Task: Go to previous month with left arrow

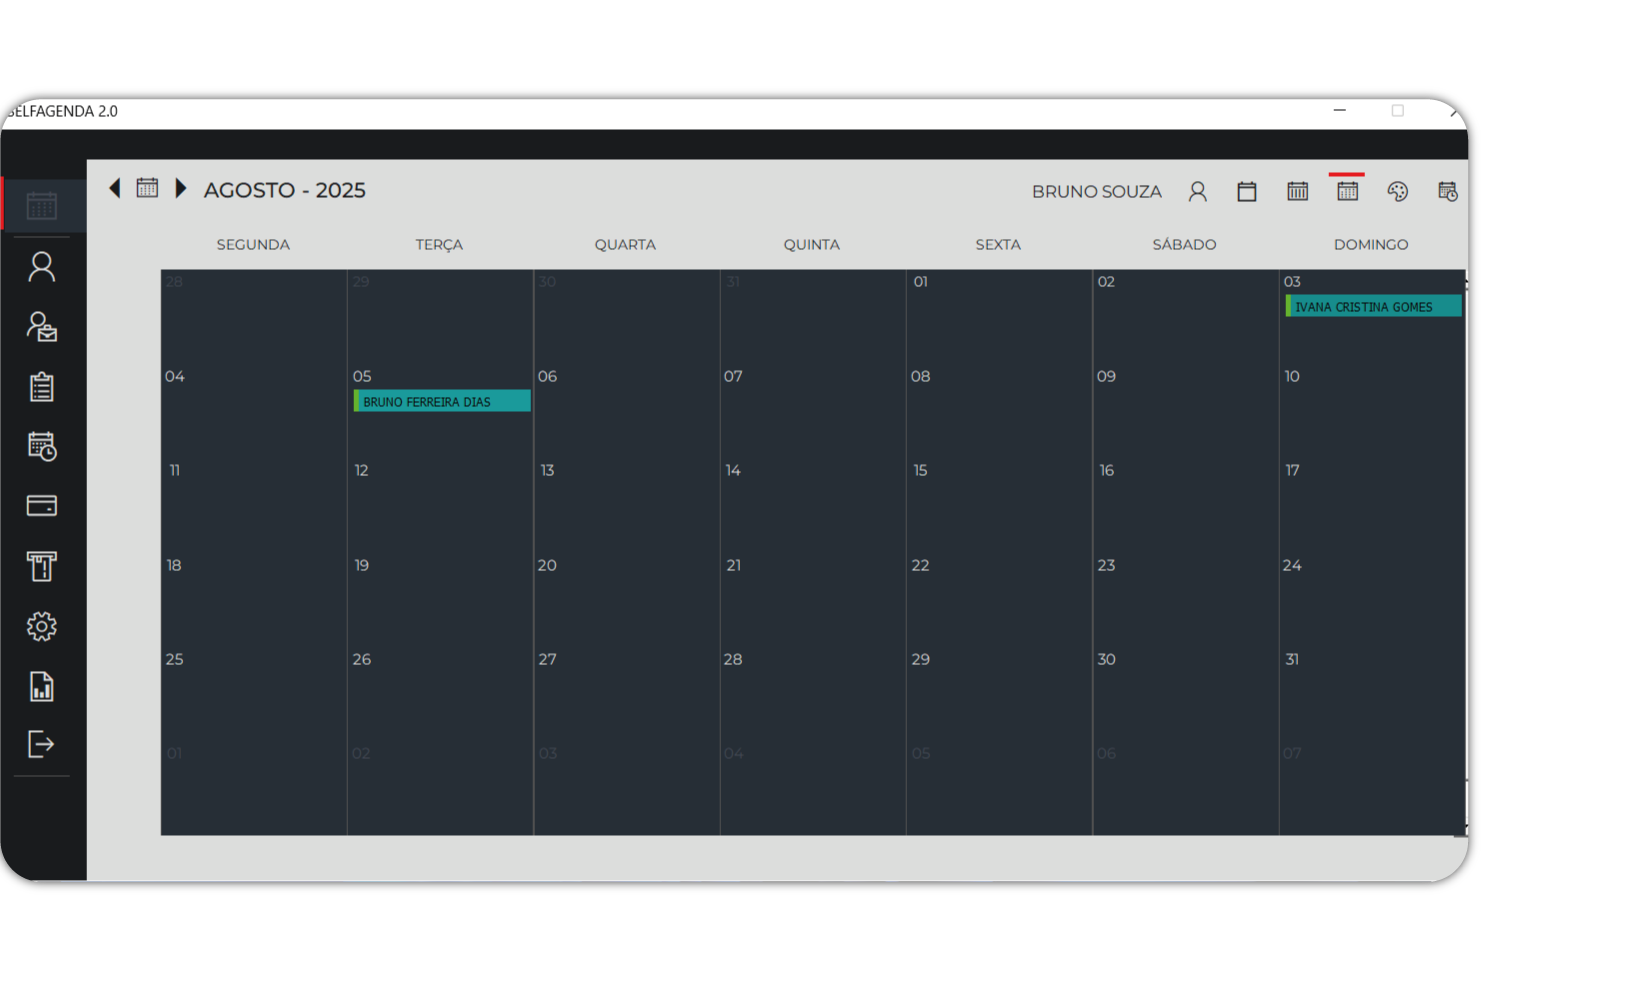Action: [x=115, y=188]
